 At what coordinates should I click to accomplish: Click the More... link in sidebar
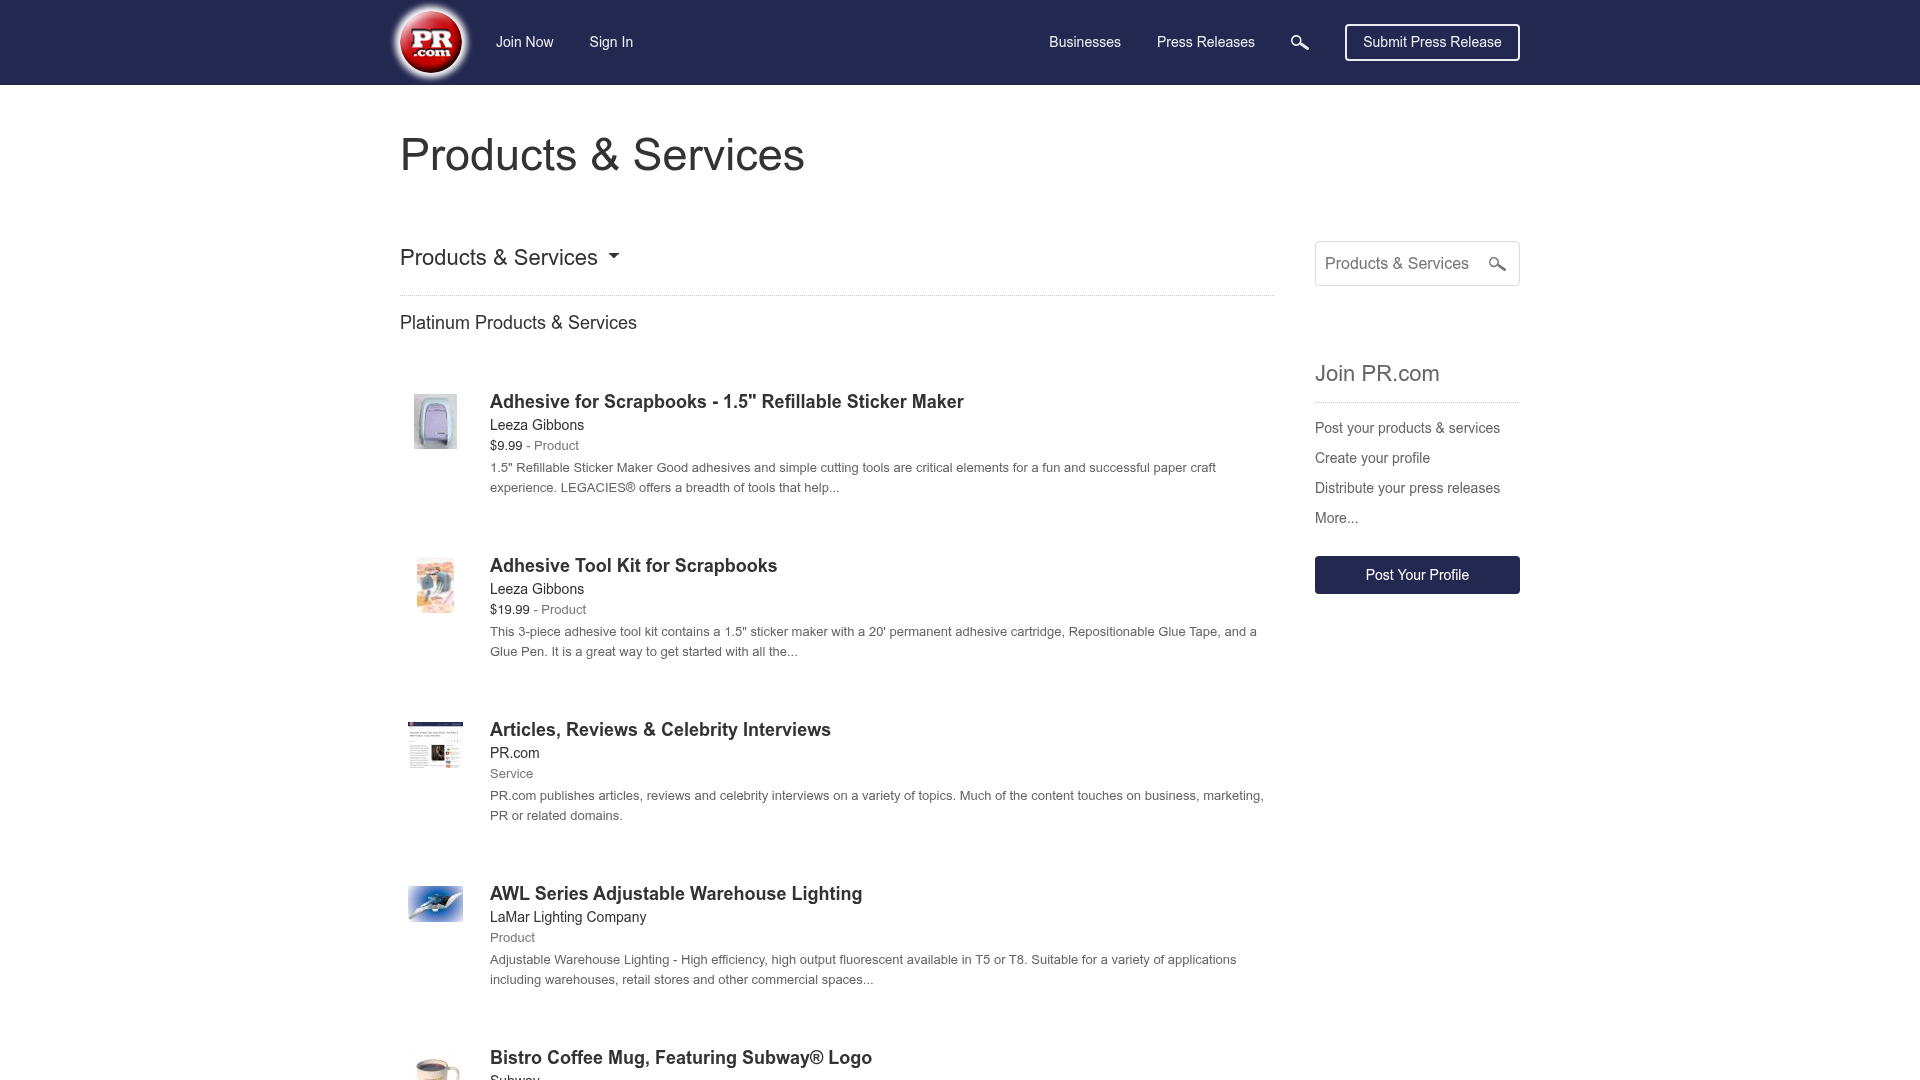[1336, 518]
